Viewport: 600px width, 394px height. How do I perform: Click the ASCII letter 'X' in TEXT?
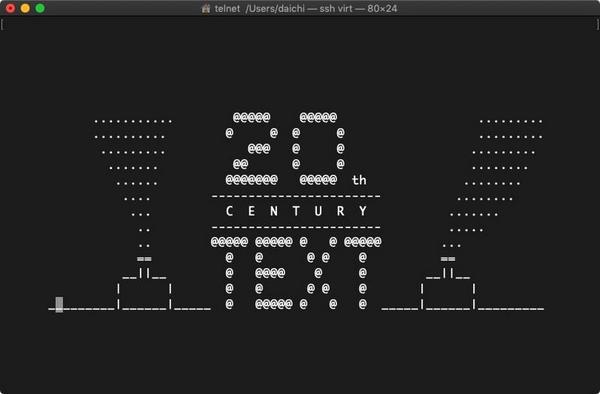pyautogui.click(x=318, y=273)
